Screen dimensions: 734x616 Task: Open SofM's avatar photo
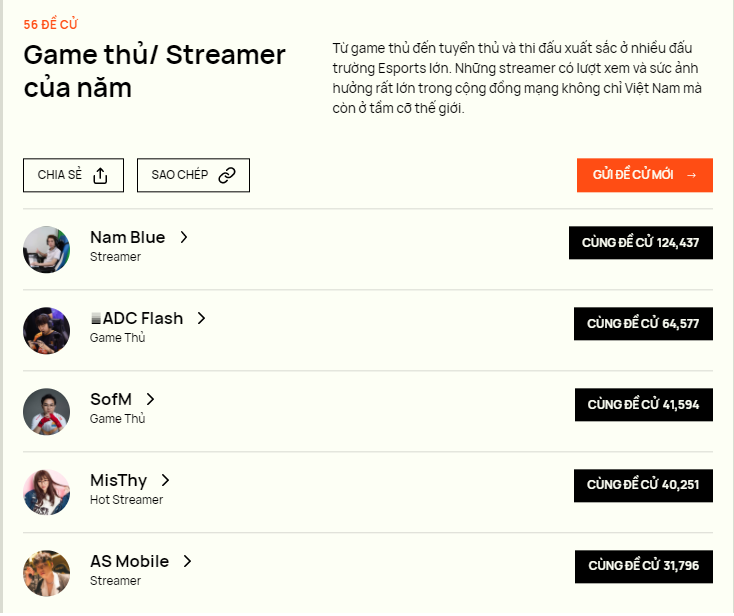coord(46,411)
